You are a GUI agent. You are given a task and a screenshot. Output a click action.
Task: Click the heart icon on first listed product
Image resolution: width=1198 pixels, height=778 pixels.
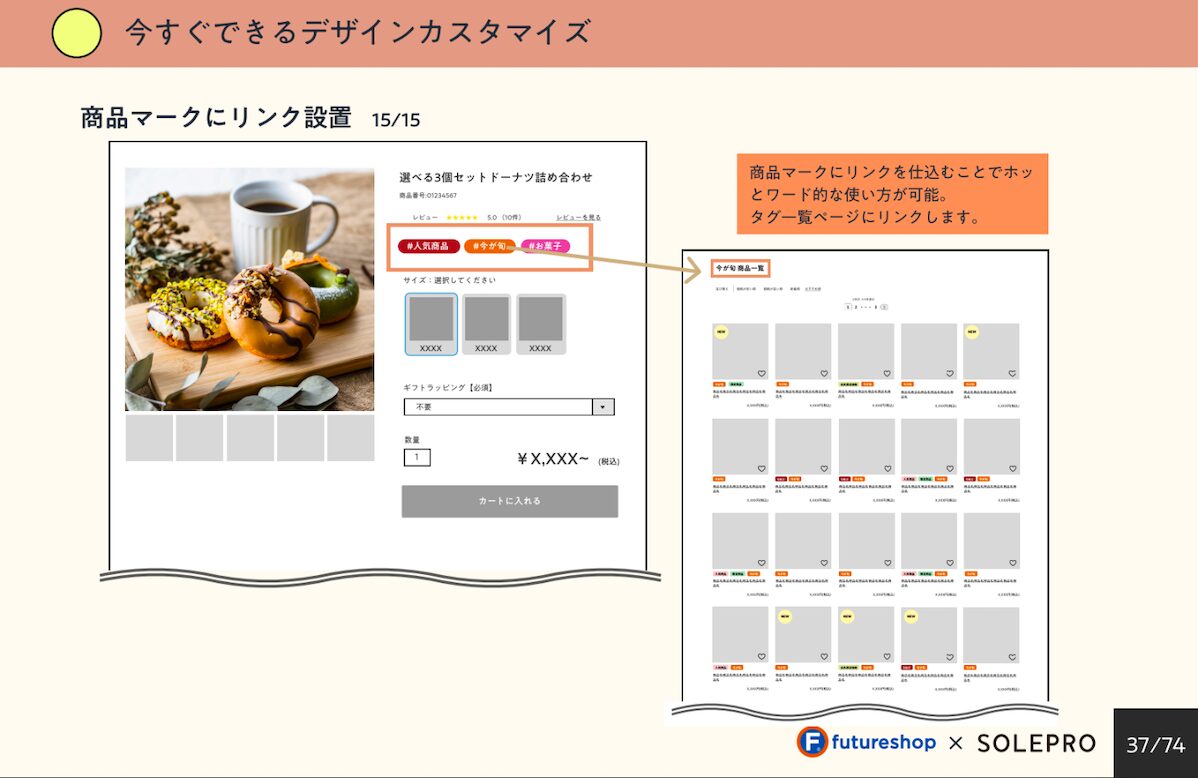pyautogui.click(x=761, y=374)
